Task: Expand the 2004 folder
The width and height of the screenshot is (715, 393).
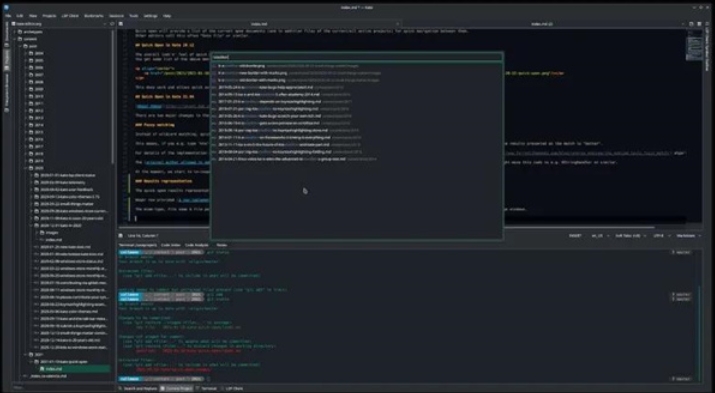Action: point(26,53)
